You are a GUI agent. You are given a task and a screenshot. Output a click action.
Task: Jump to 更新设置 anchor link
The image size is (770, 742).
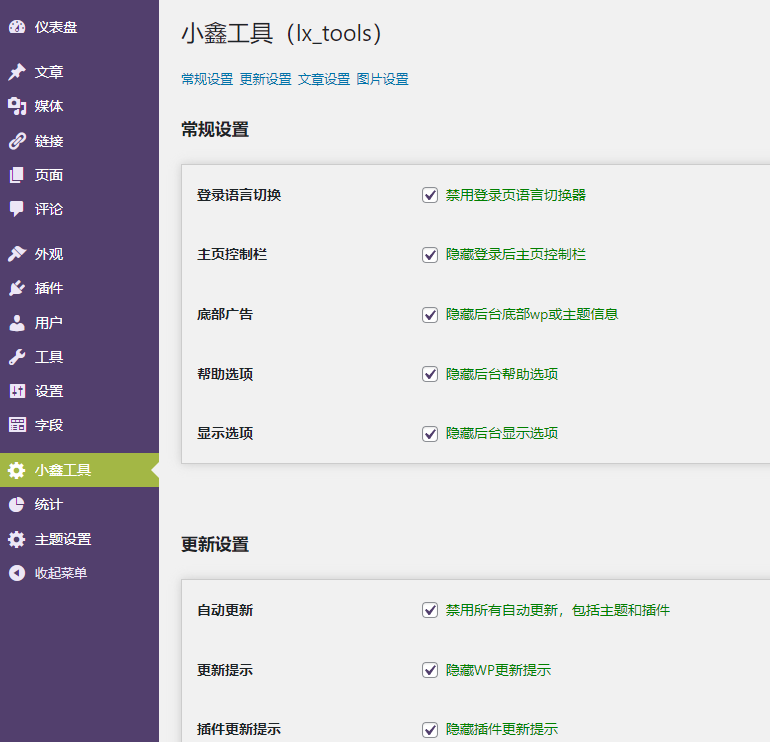coord(266,79)
